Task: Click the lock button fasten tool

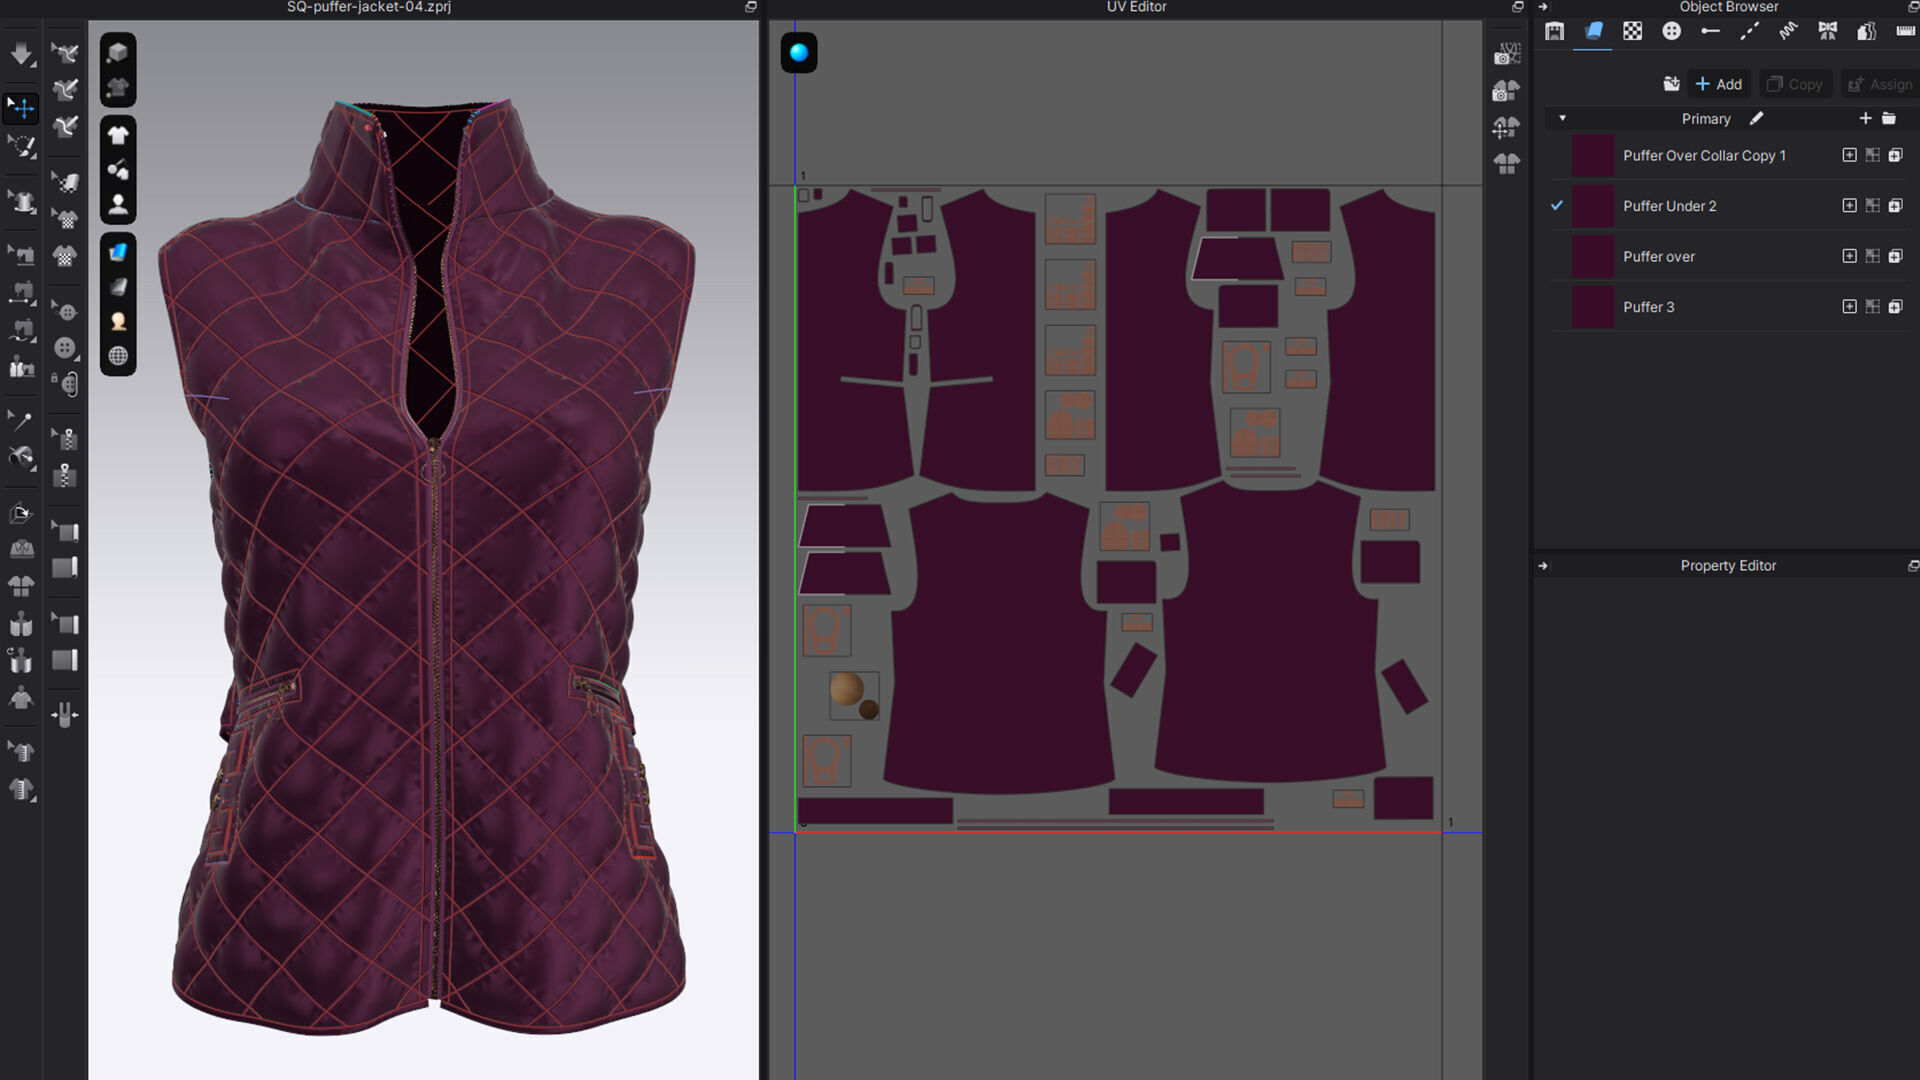Action: tap(65, 384)
